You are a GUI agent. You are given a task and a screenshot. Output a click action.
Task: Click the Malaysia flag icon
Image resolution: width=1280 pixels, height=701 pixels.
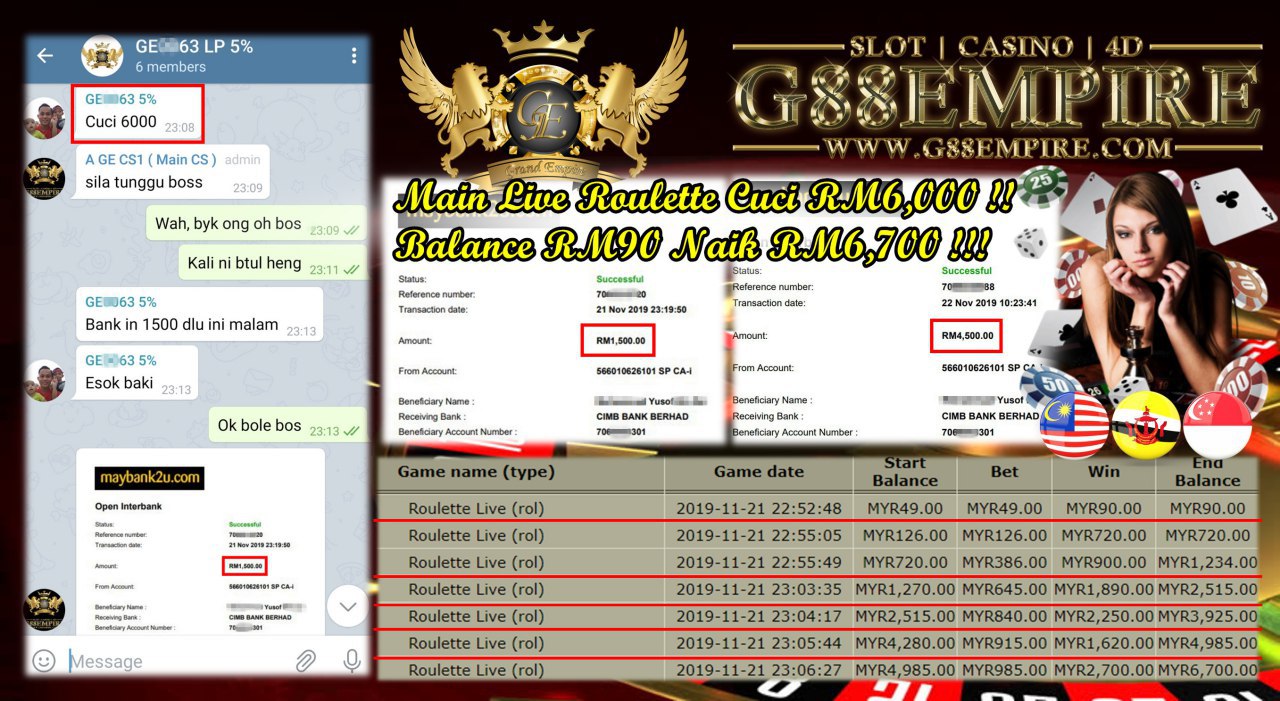pyautogui.click(x=1074, y=426)
